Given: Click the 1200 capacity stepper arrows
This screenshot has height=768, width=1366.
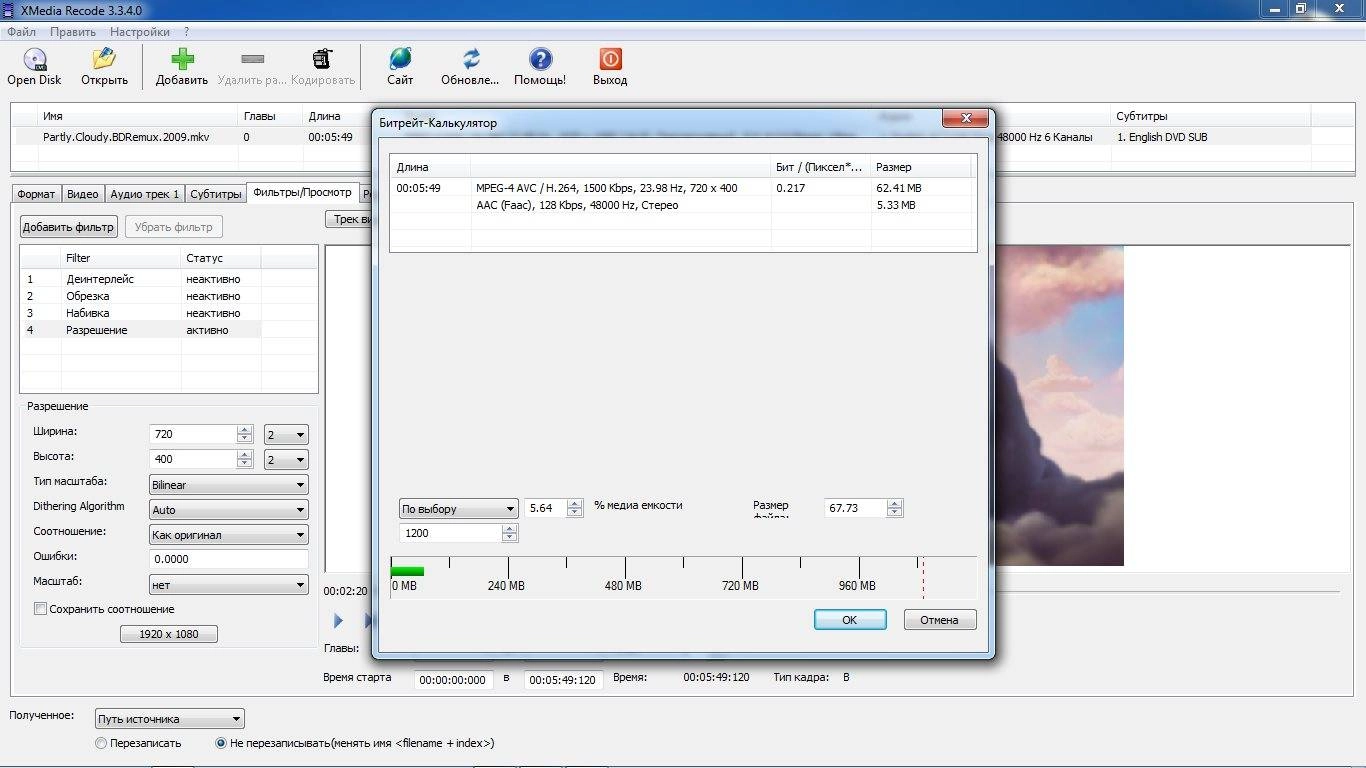Looking at the screenshot, I should pos(510,533).
